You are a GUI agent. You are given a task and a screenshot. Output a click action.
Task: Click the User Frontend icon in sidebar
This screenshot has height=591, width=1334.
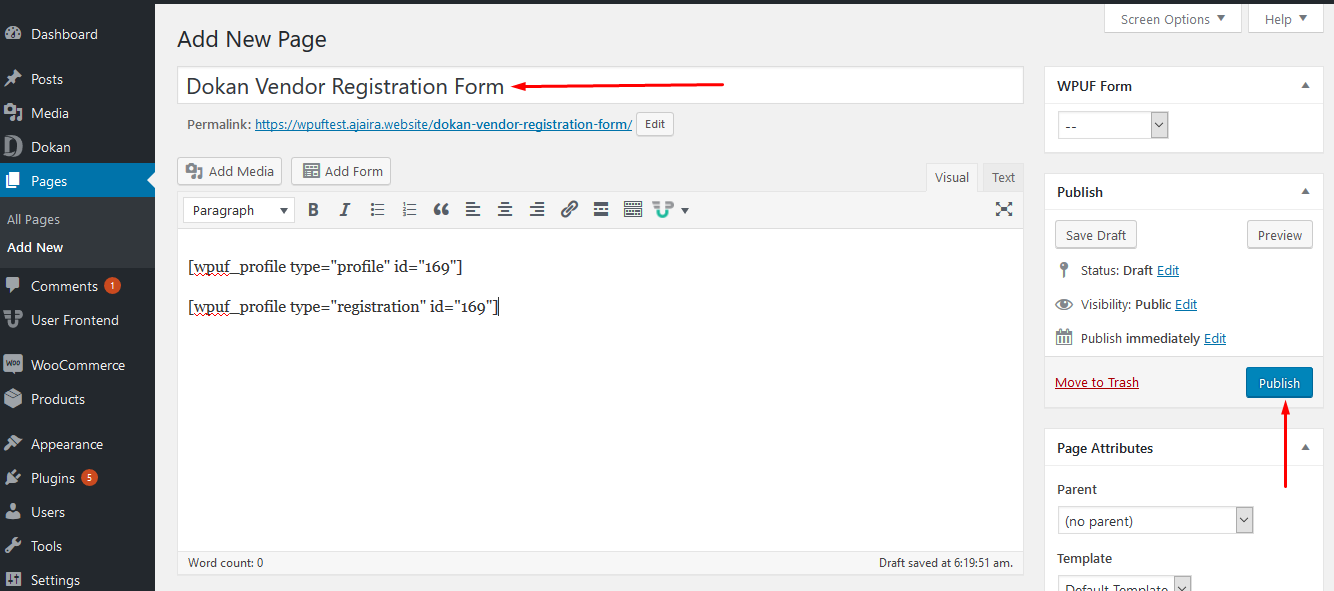pyautogui.click(x=13, y=320)
